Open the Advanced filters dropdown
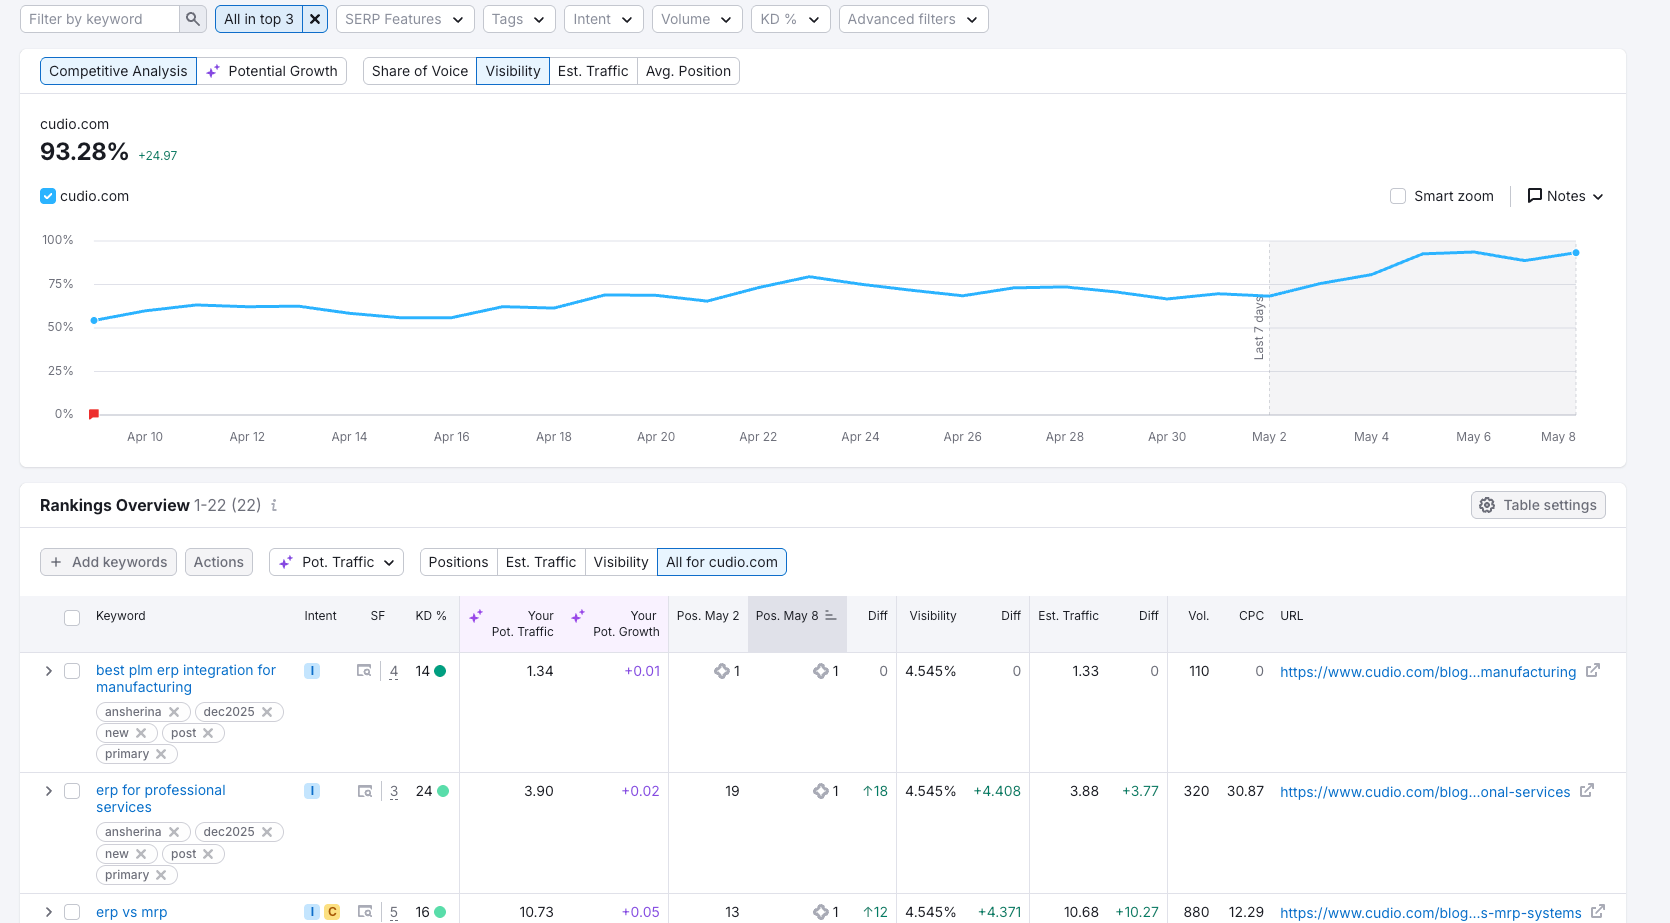Viewport: 1670px width, 923px height. [x=913, y=19]
